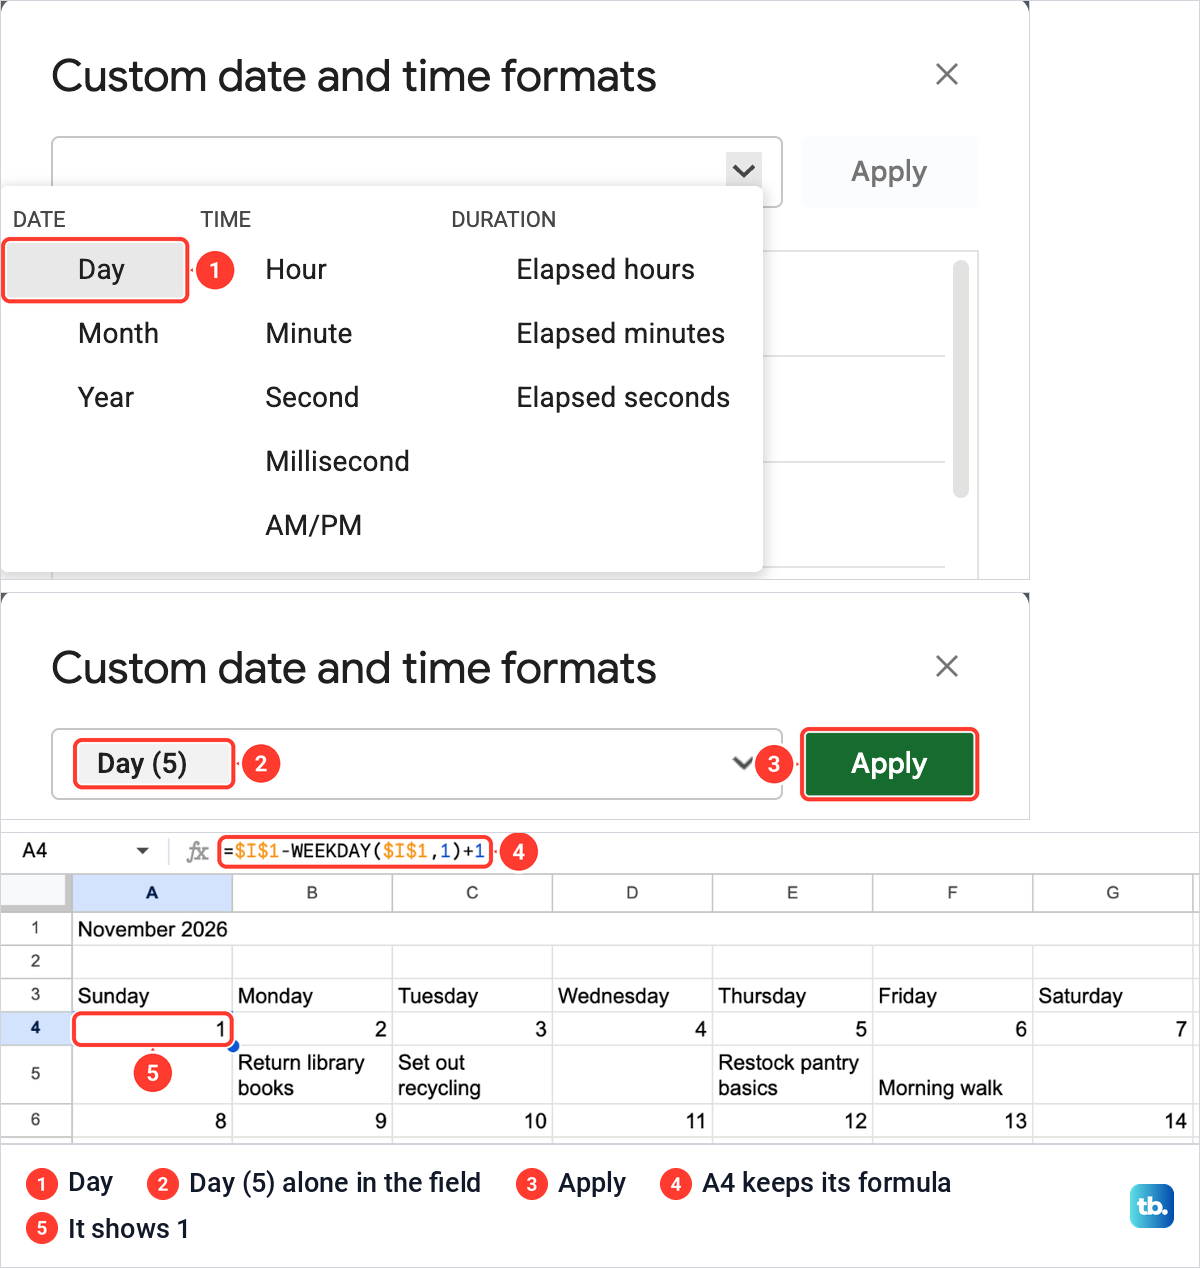Select cell G4 showing 7
Viewport: 1200px width, 1268px height.
1112,1029
